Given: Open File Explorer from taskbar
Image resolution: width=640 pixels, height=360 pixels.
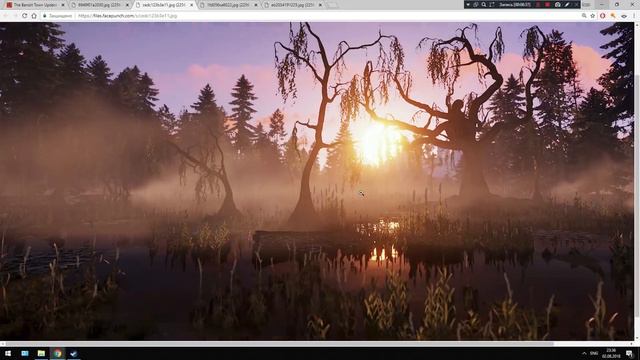Looking at the screenshot, I should 41,353.
